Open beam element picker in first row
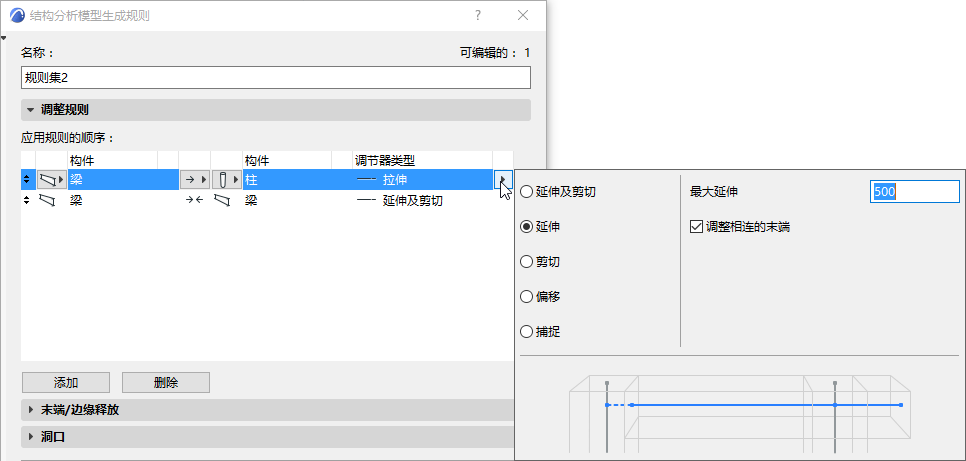 [x=52, y=180]
